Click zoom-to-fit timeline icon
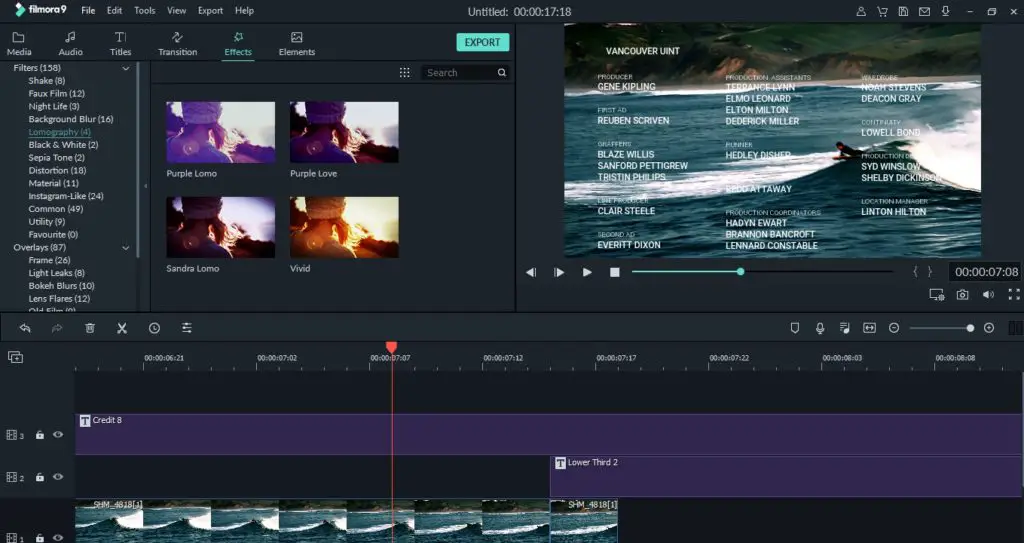The width and height of the screenshot is (1024, 543). pos(869,328)
